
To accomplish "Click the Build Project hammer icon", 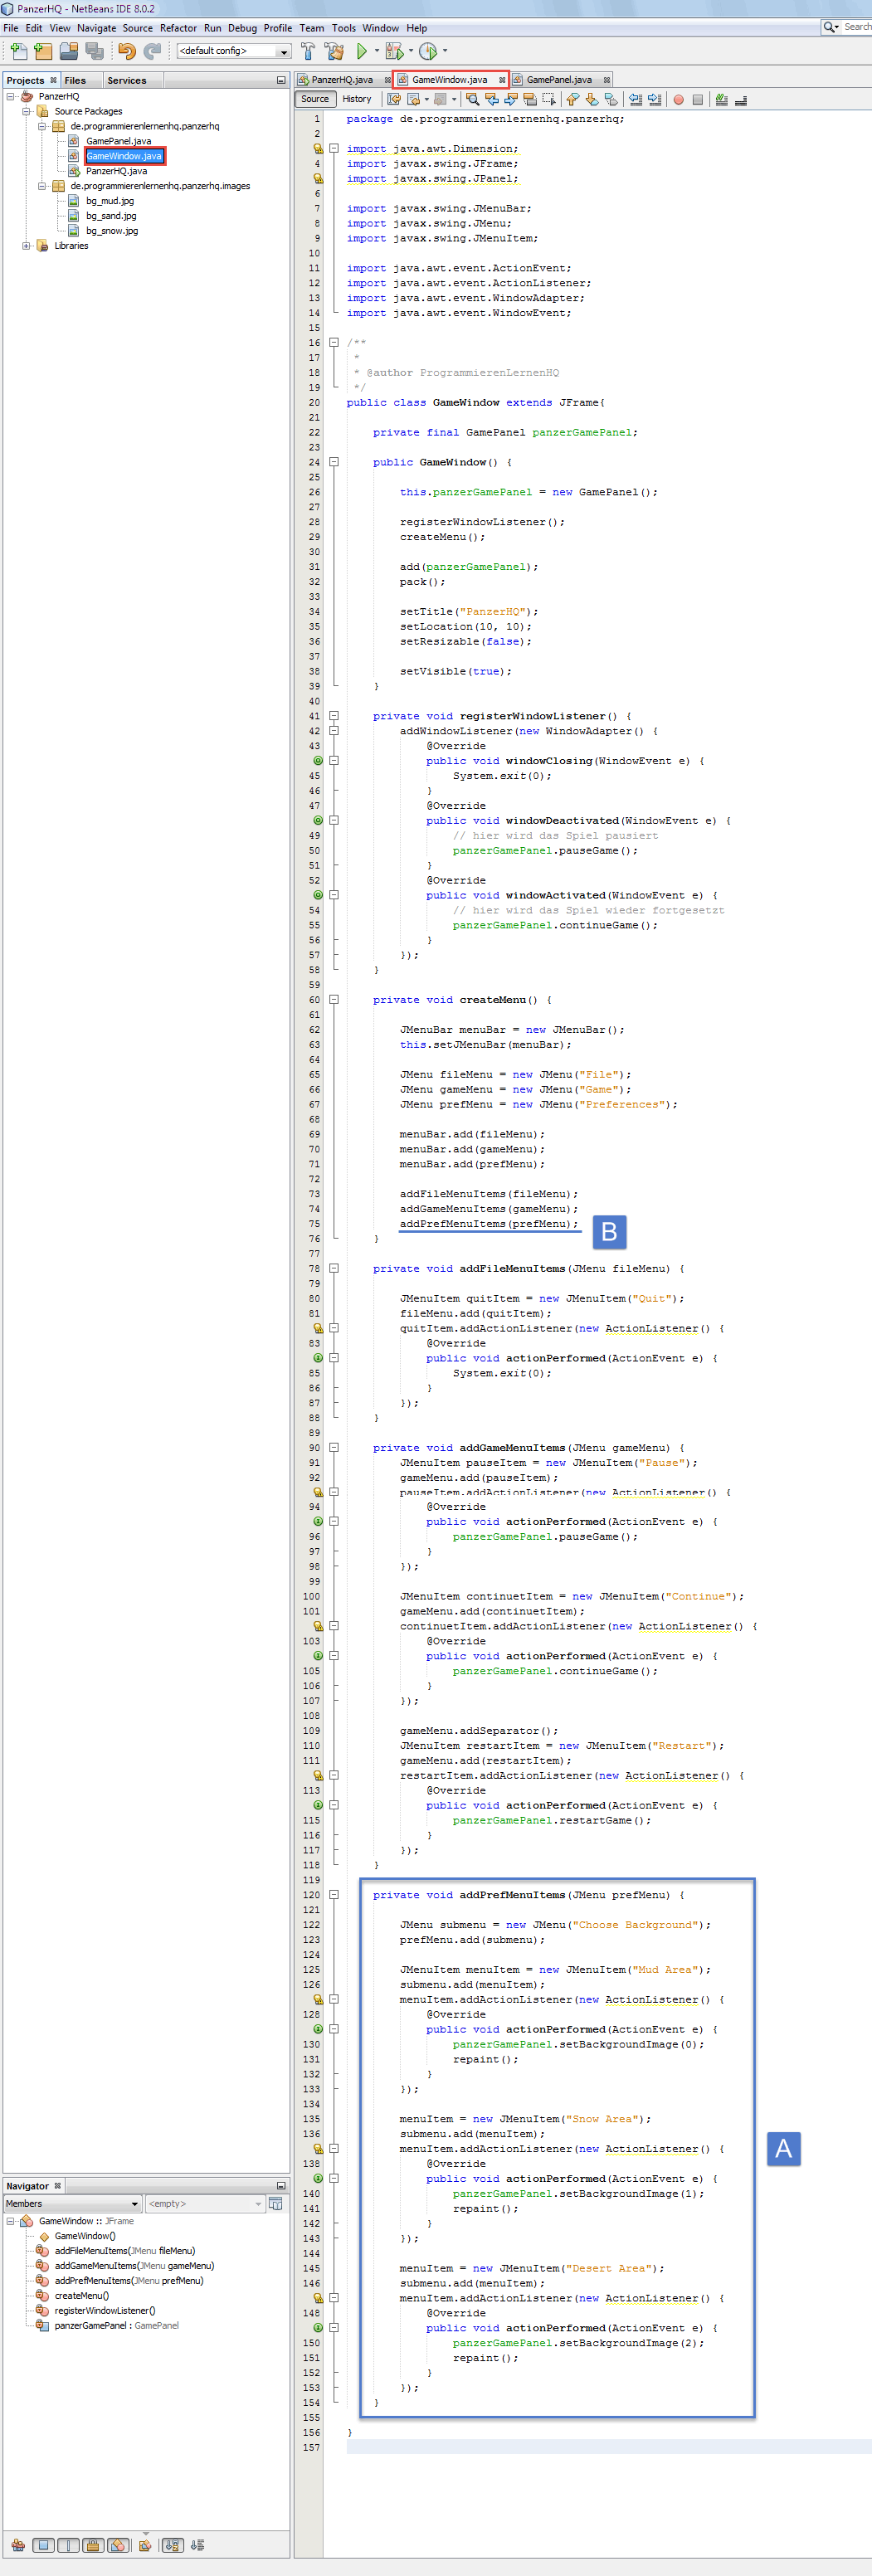I will click(x=308, y=50).
